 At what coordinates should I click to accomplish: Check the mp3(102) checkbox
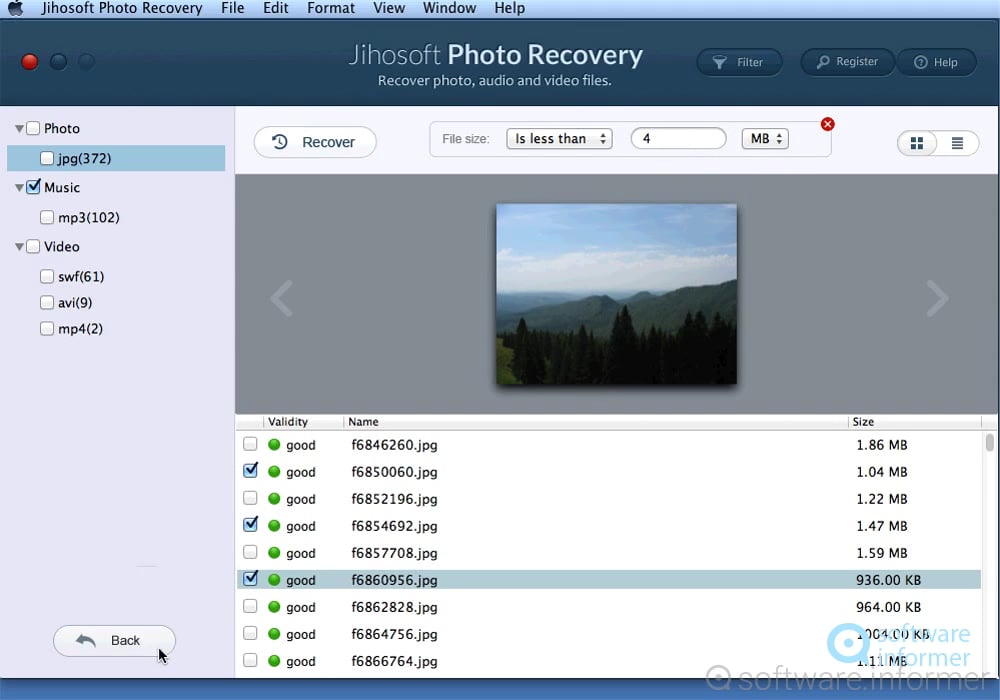click(x=47, y=217)
